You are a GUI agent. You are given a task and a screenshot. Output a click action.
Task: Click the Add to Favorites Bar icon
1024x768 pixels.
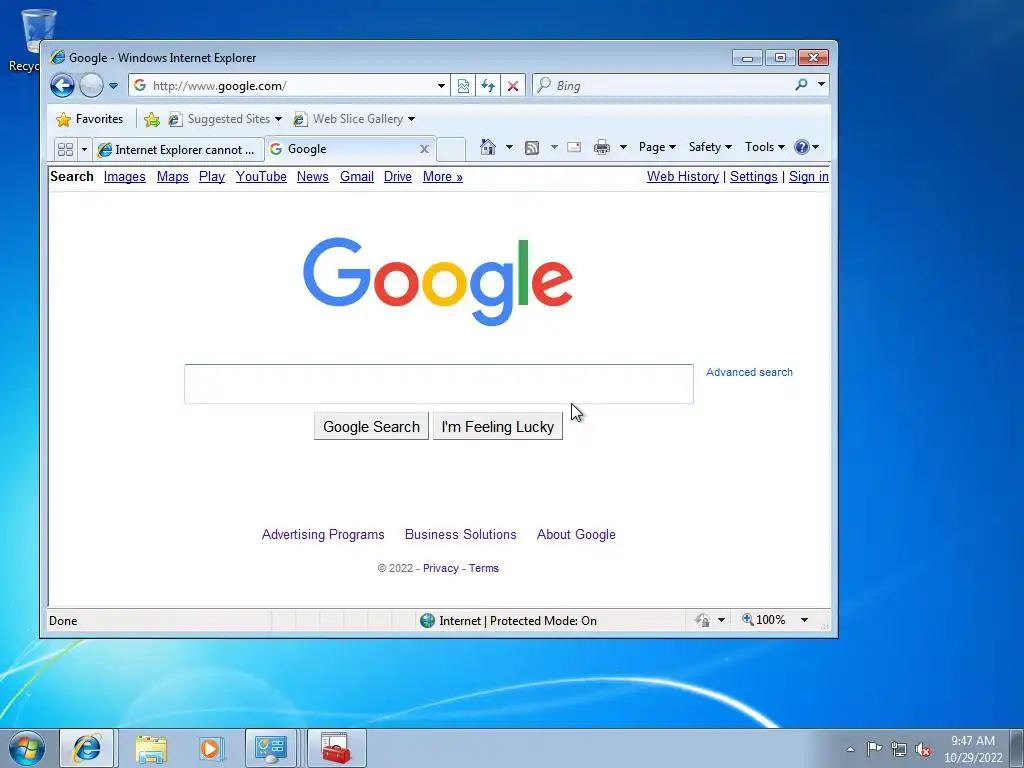pos(152,119)
